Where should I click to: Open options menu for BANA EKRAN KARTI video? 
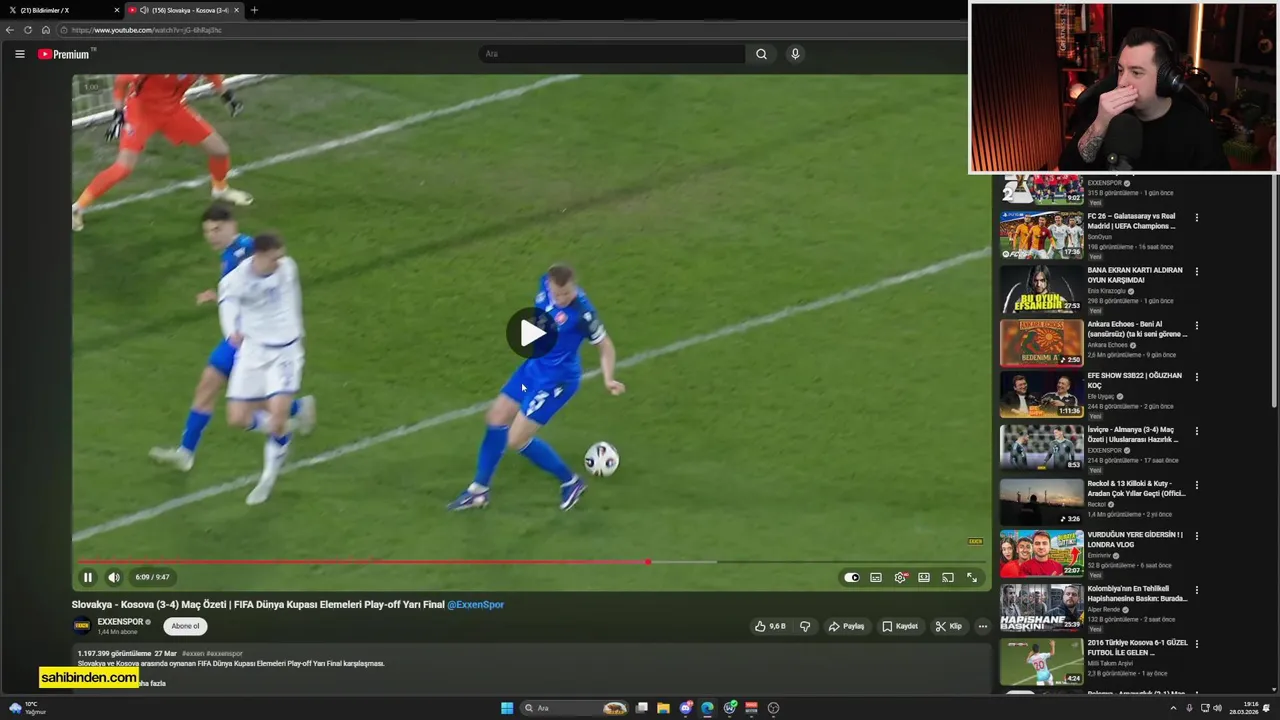point(1197,271)
